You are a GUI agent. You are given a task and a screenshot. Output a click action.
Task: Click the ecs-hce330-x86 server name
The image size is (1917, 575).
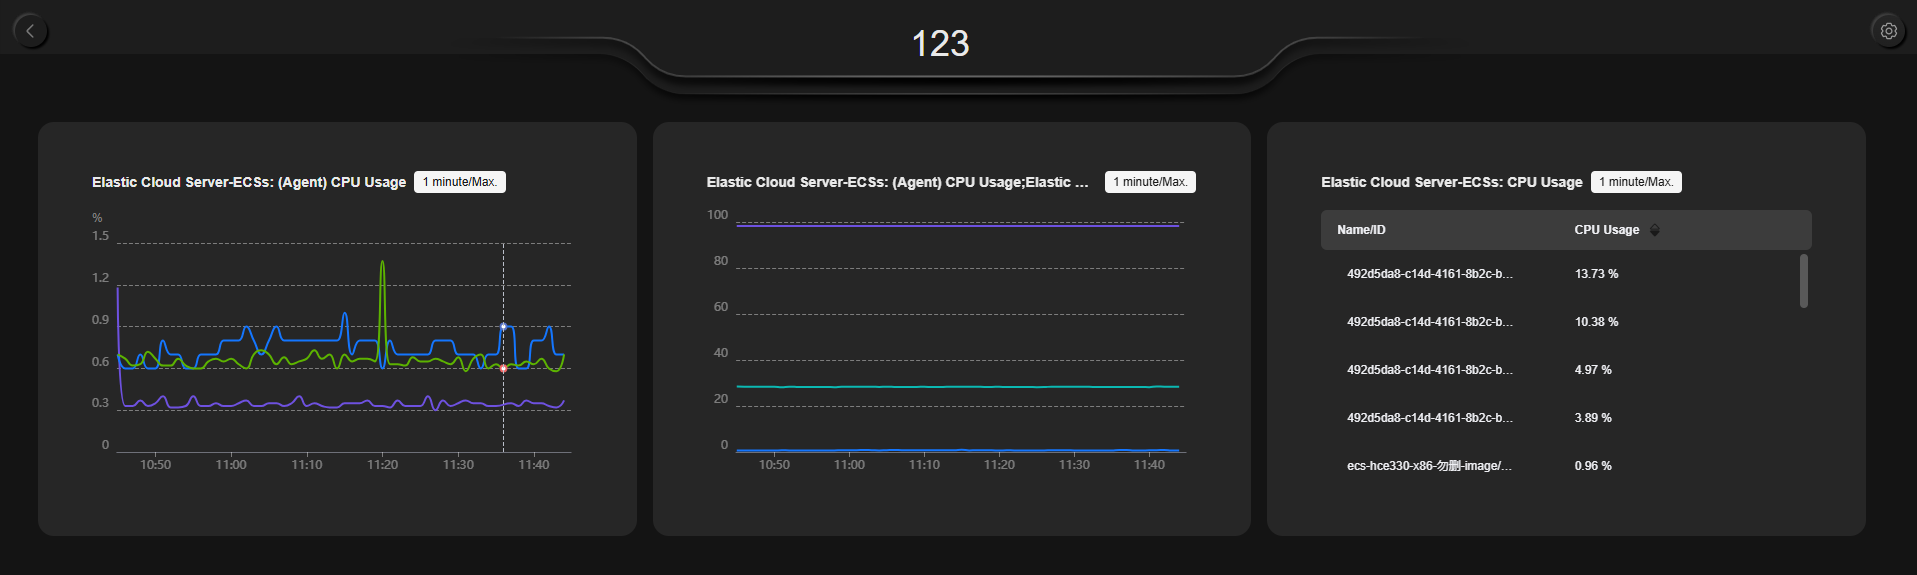tap(1429, 466)
